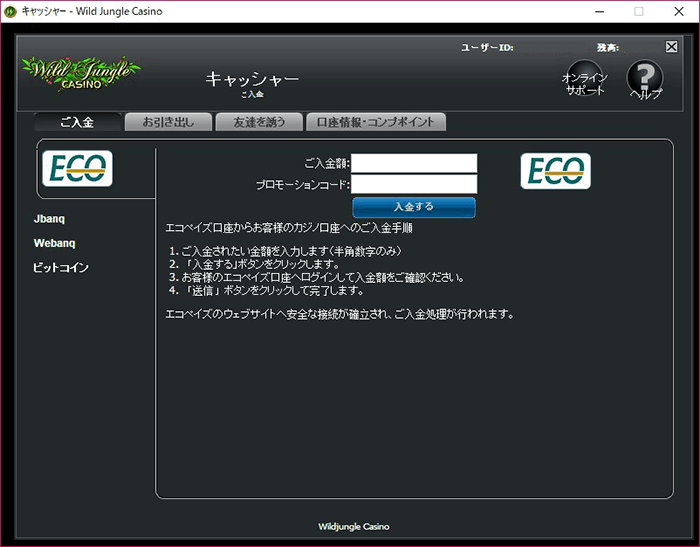Focus the ご入金額 amount field
This screenshot has width=700, height=547.
click(414, 163)
